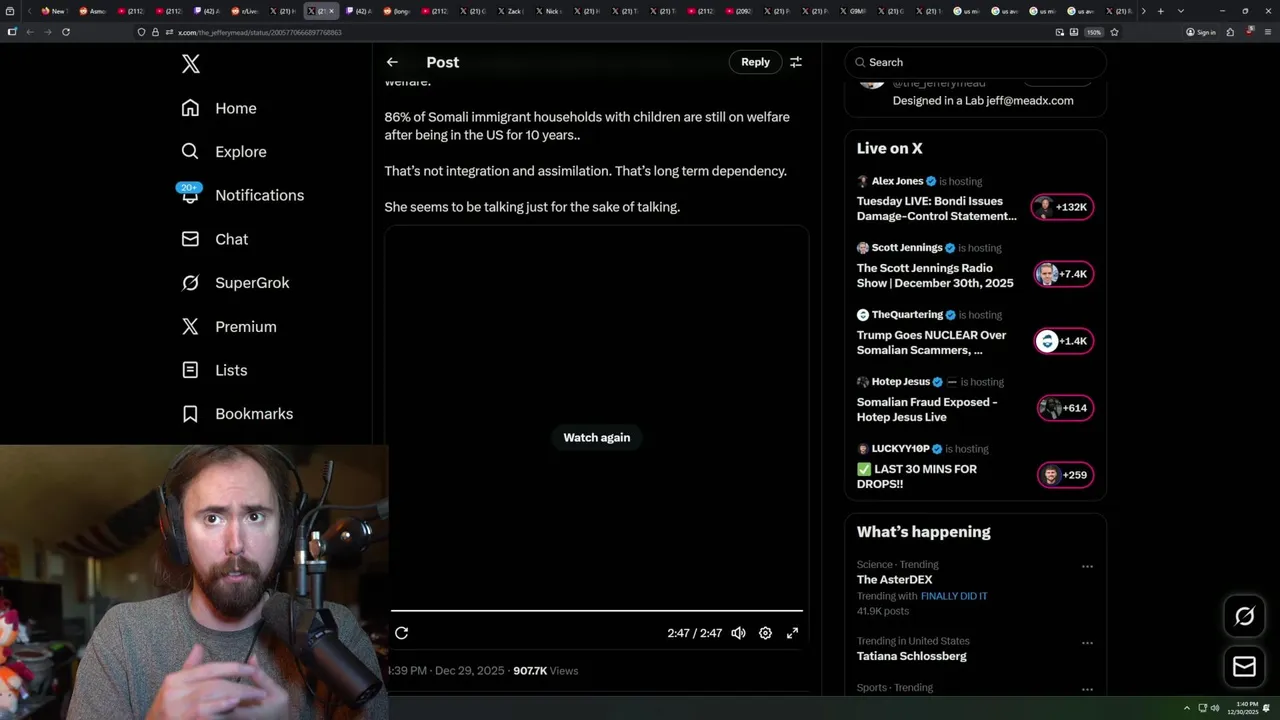
Task: Open the reply sort settings icon
Action: (796, 62)
